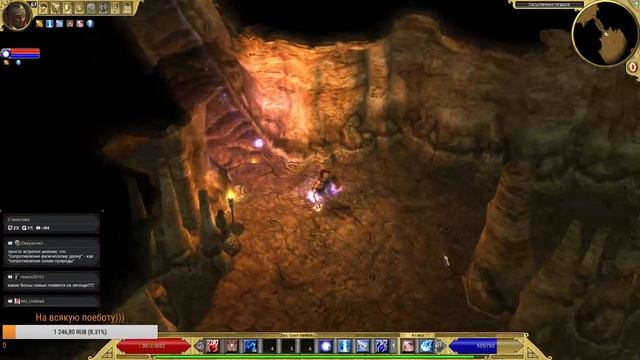
Task: Select the donation goal bar '1 246,80 RUB'
Action: click(x=80, y=332)
